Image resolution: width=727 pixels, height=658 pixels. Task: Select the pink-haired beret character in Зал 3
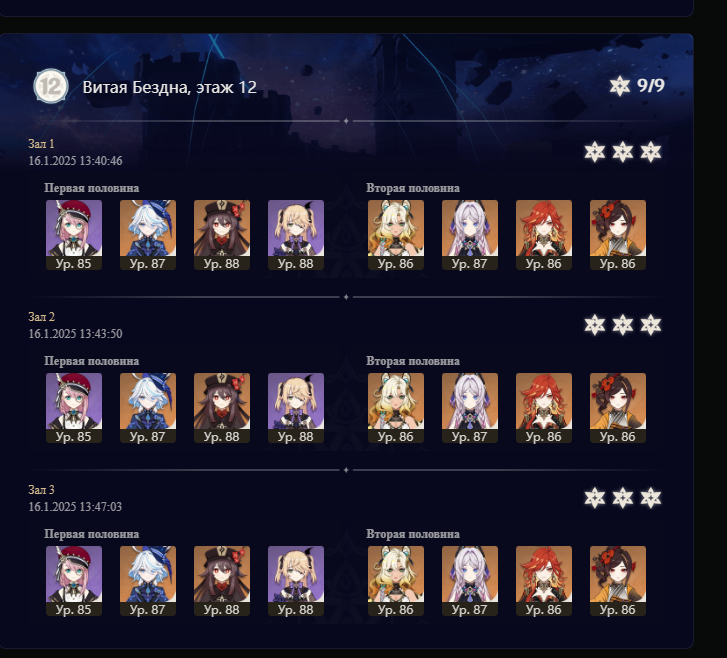(x=74, y=581)
